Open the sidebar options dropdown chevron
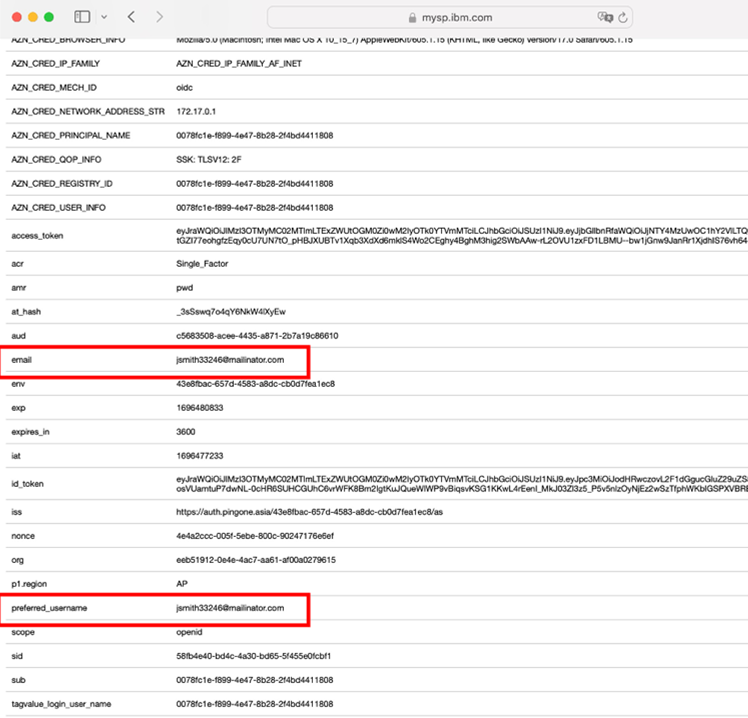 [x=104, y=17]
